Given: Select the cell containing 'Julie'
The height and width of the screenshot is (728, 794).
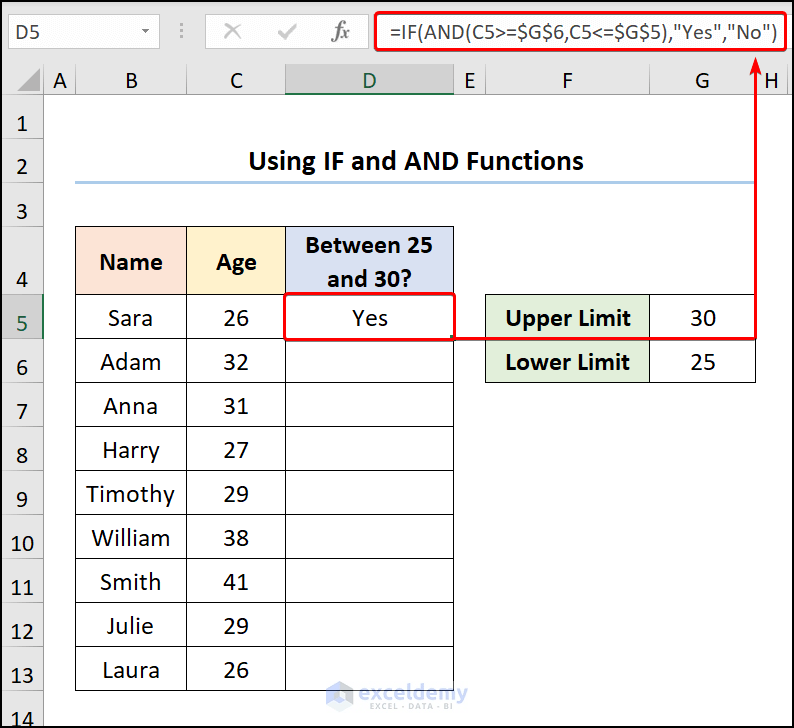Looking at the screenshot, I should [x=131, y=625].
